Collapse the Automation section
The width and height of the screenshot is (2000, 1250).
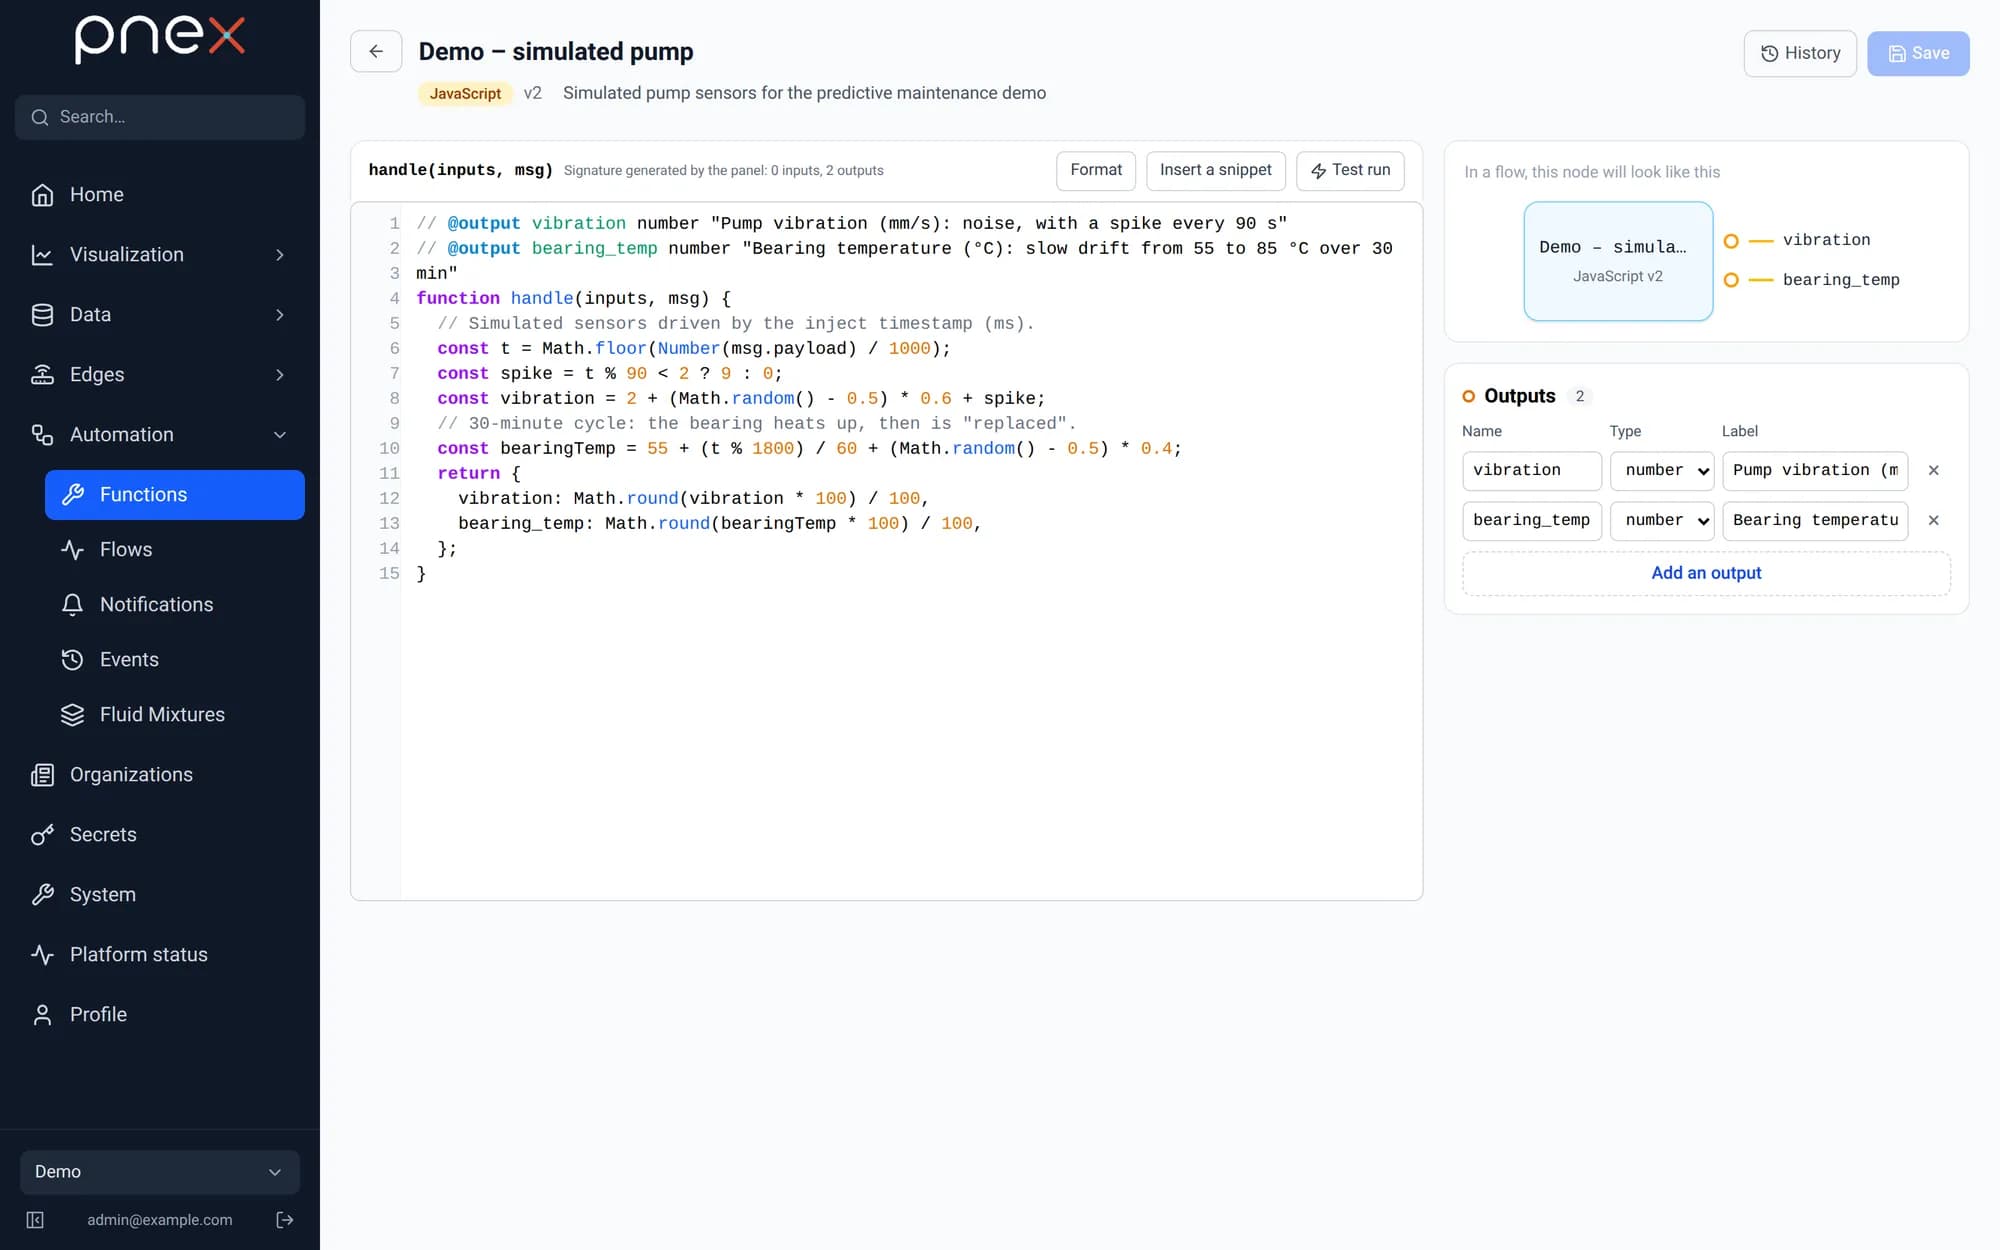(x=280, y=435)
